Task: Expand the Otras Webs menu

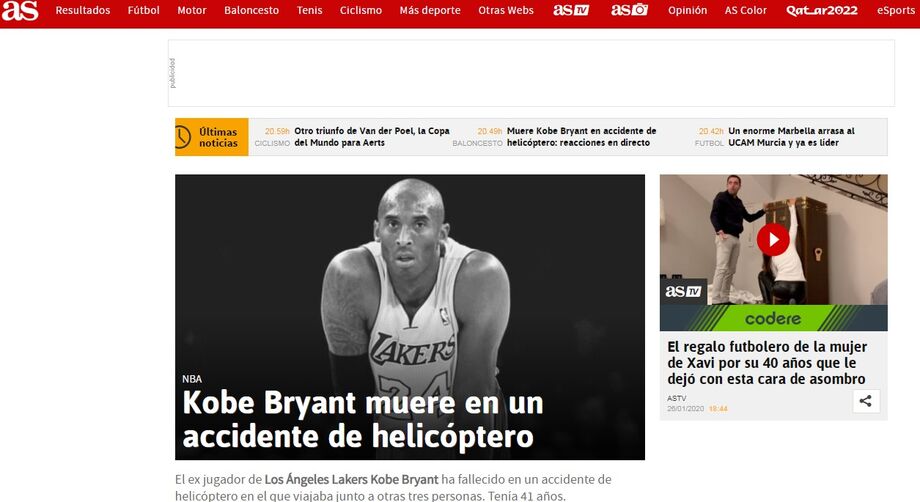Action: click(x=506, y=10)
